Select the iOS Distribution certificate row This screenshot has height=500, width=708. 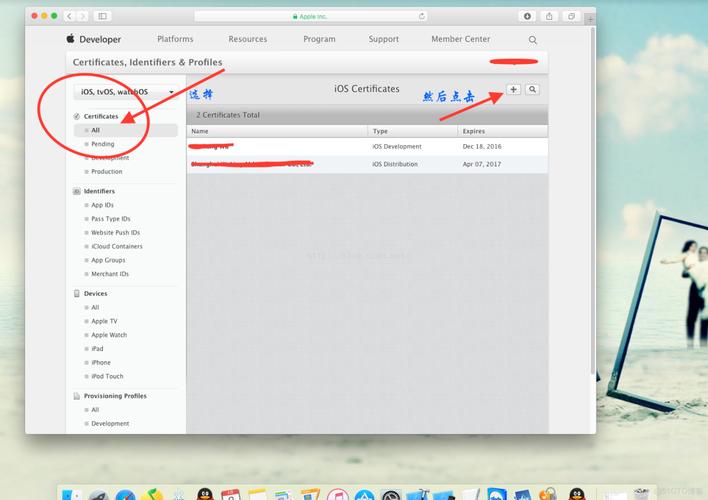[367, 164]
